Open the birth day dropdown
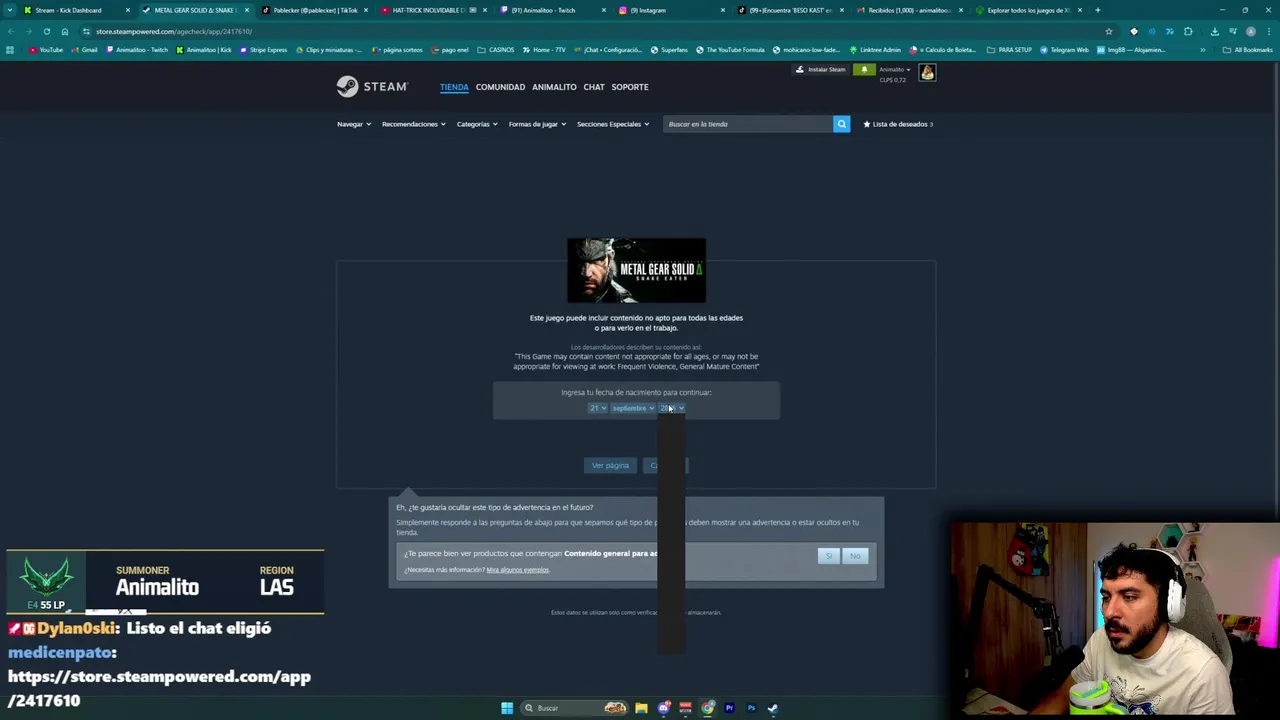 [x=597, y=408]
